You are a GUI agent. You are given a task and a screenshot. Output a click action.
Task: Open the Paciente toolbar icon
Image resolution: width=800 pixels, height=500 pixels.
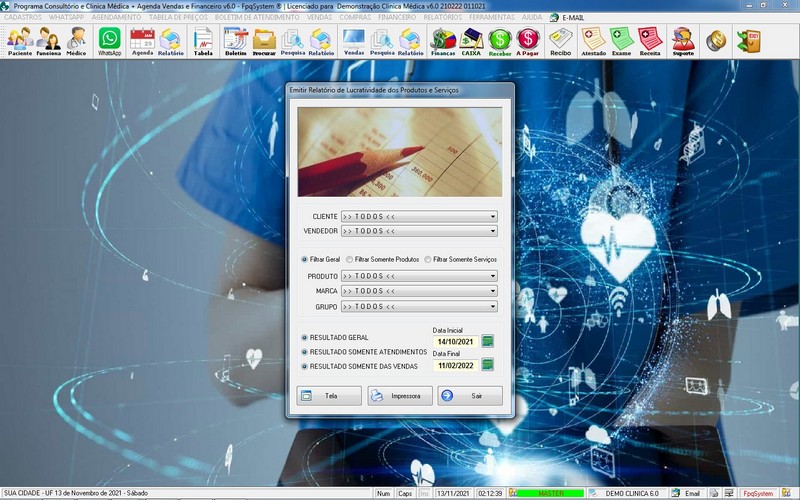(x=20, y=40)
